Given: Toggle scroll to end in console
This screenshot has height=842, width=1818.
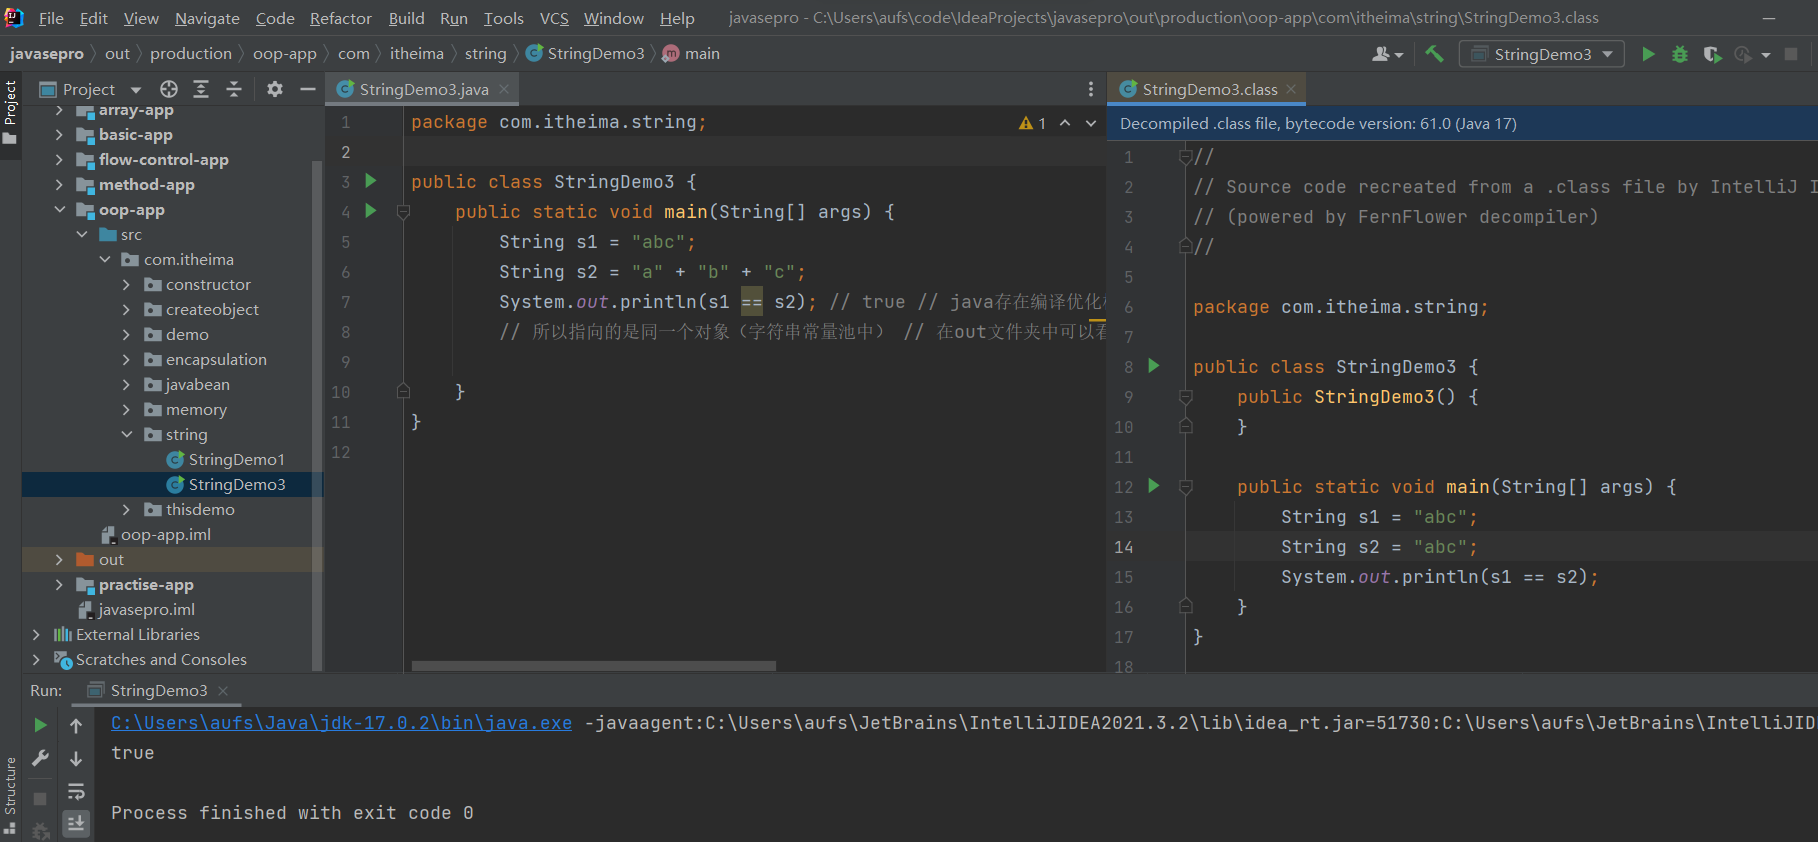Looking at the screenshot, I should (x=76, y=824).
